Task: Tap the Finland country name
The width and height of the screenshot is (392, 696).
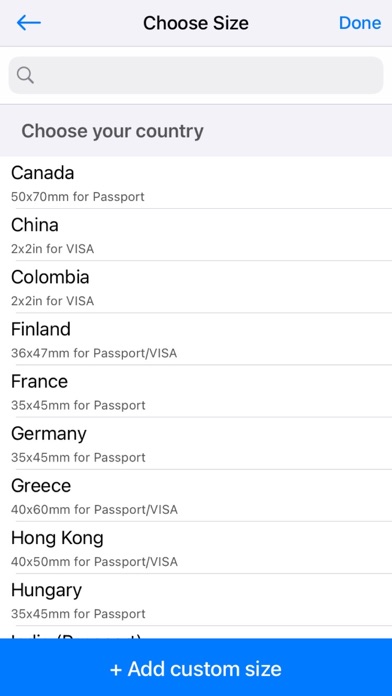Action: (x=41, y=329)
